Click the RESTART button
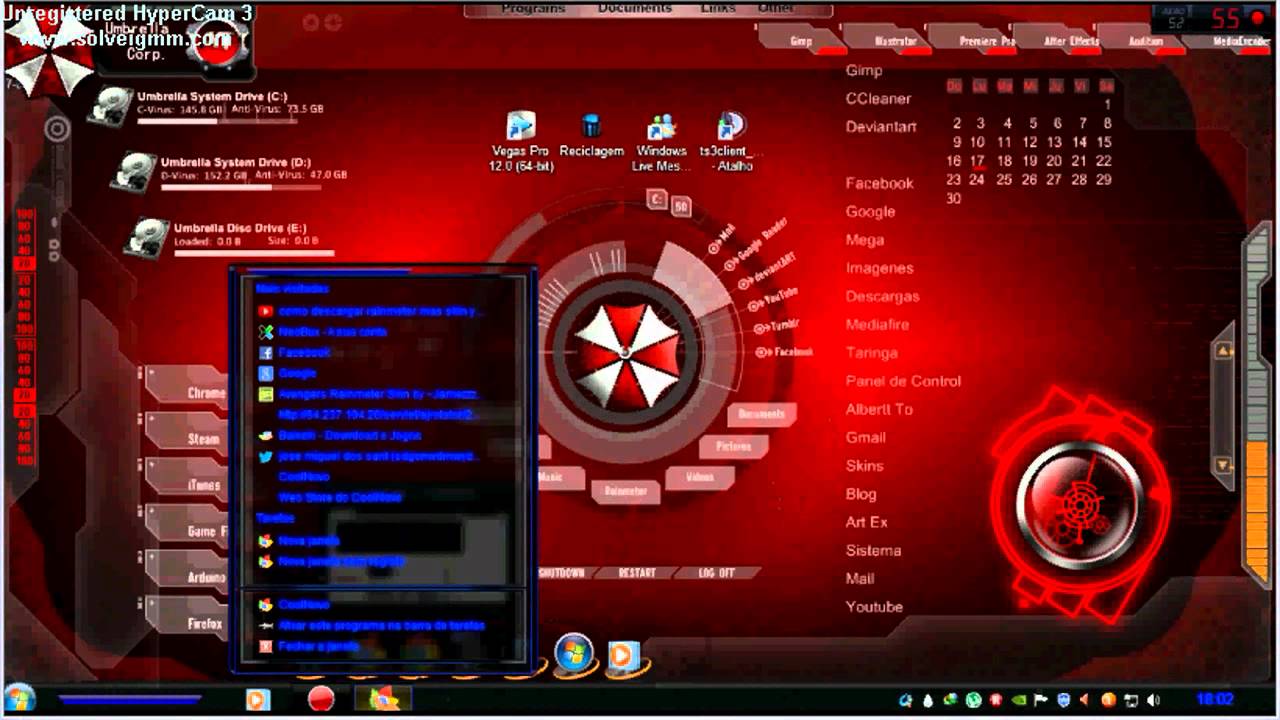The height and width of the screenshot is (720, 1280). (637, 573)
